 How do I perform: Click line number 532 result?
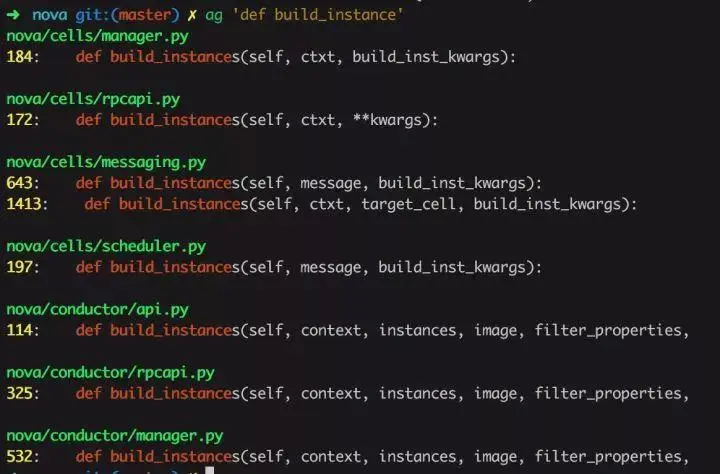click(19, 457)
